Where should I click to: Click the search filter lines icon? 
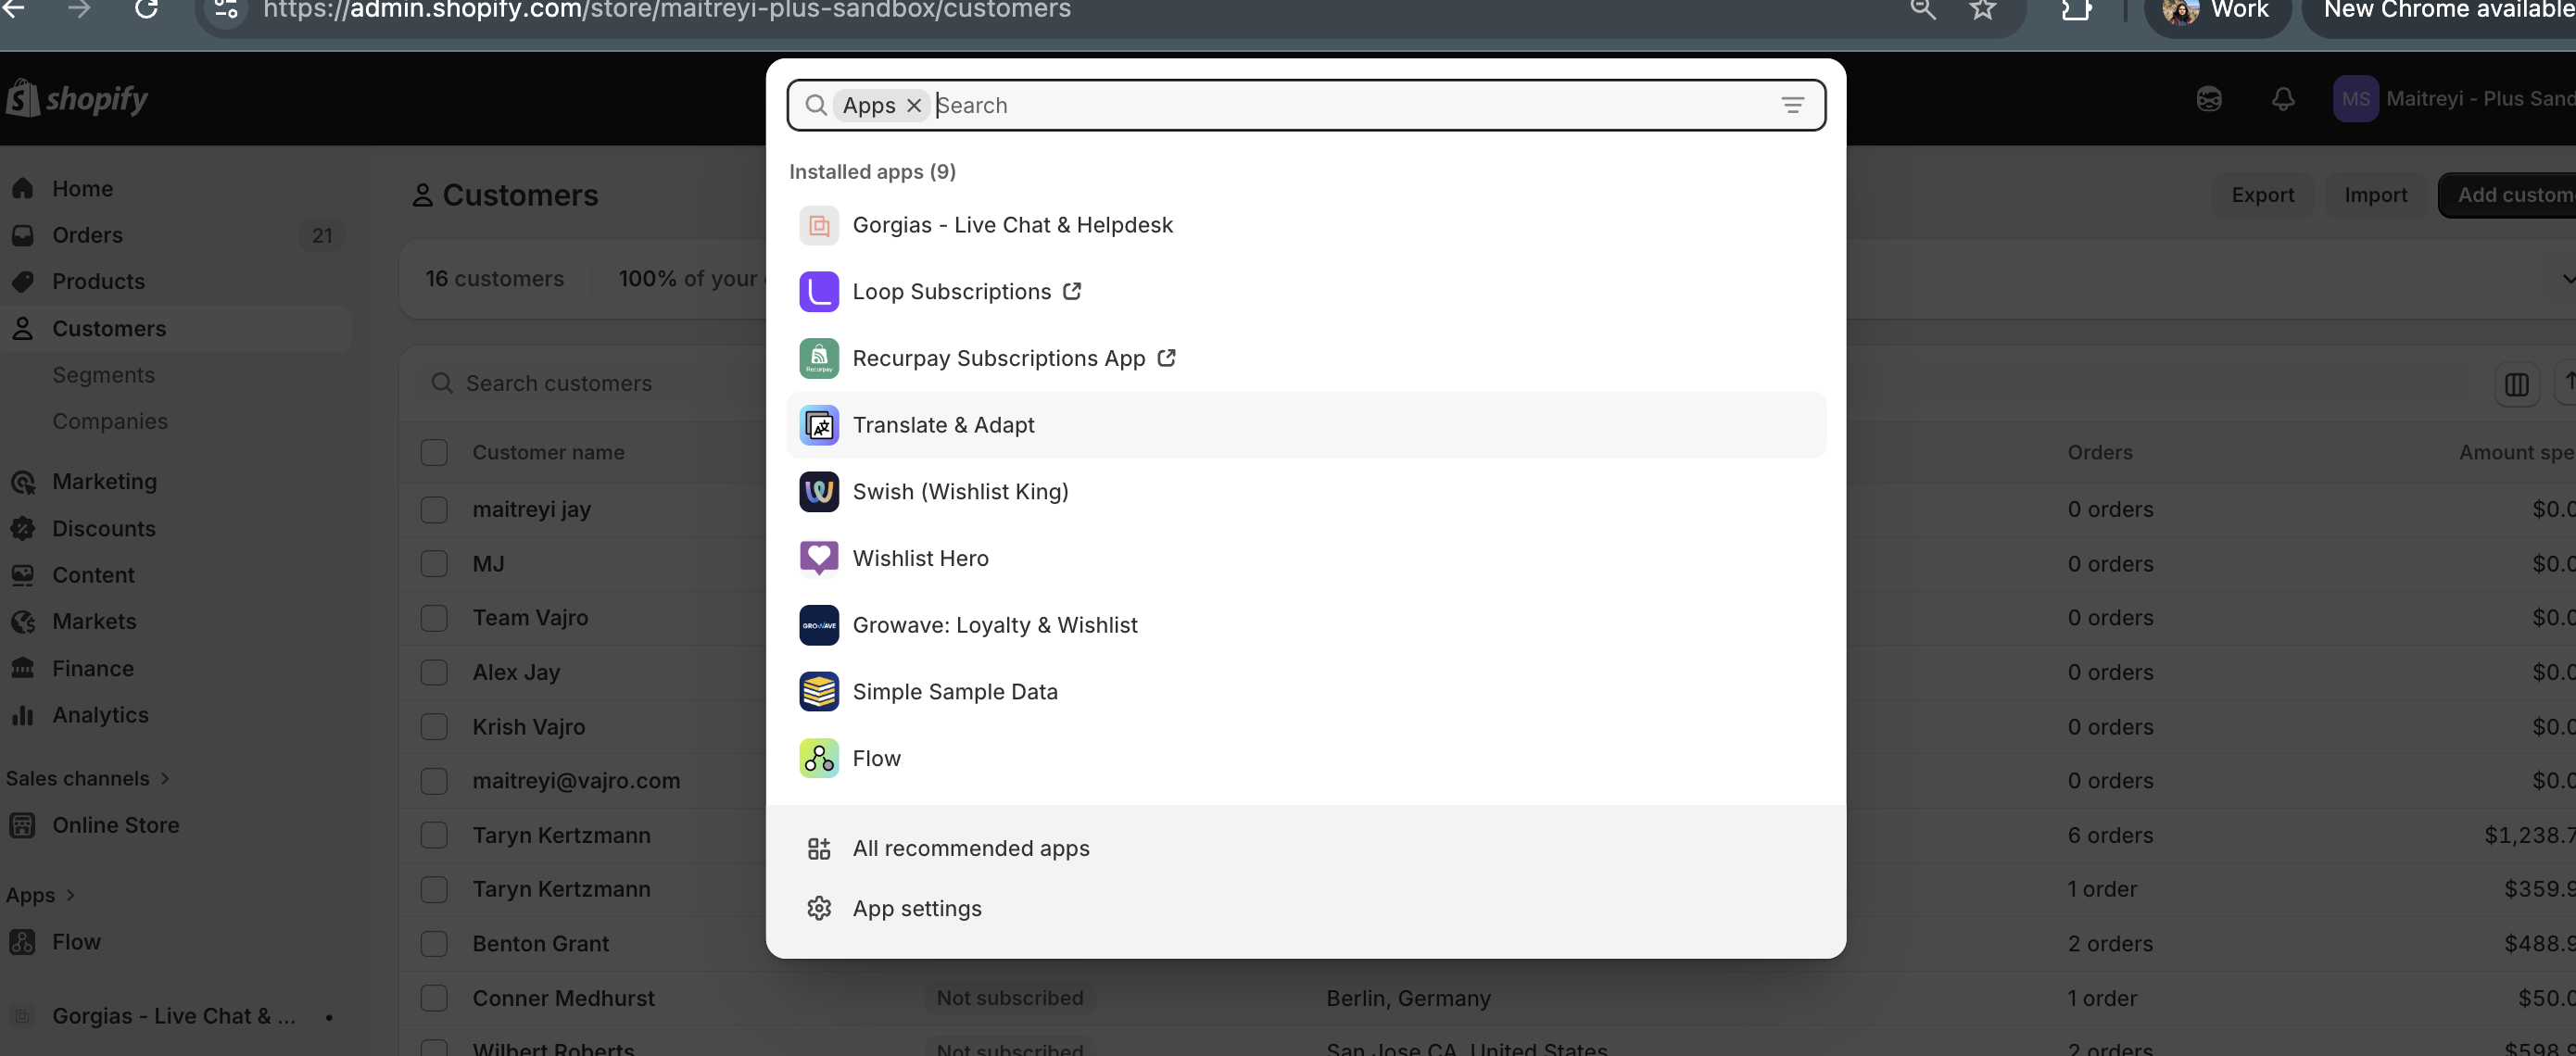[x=1792, y=105]
